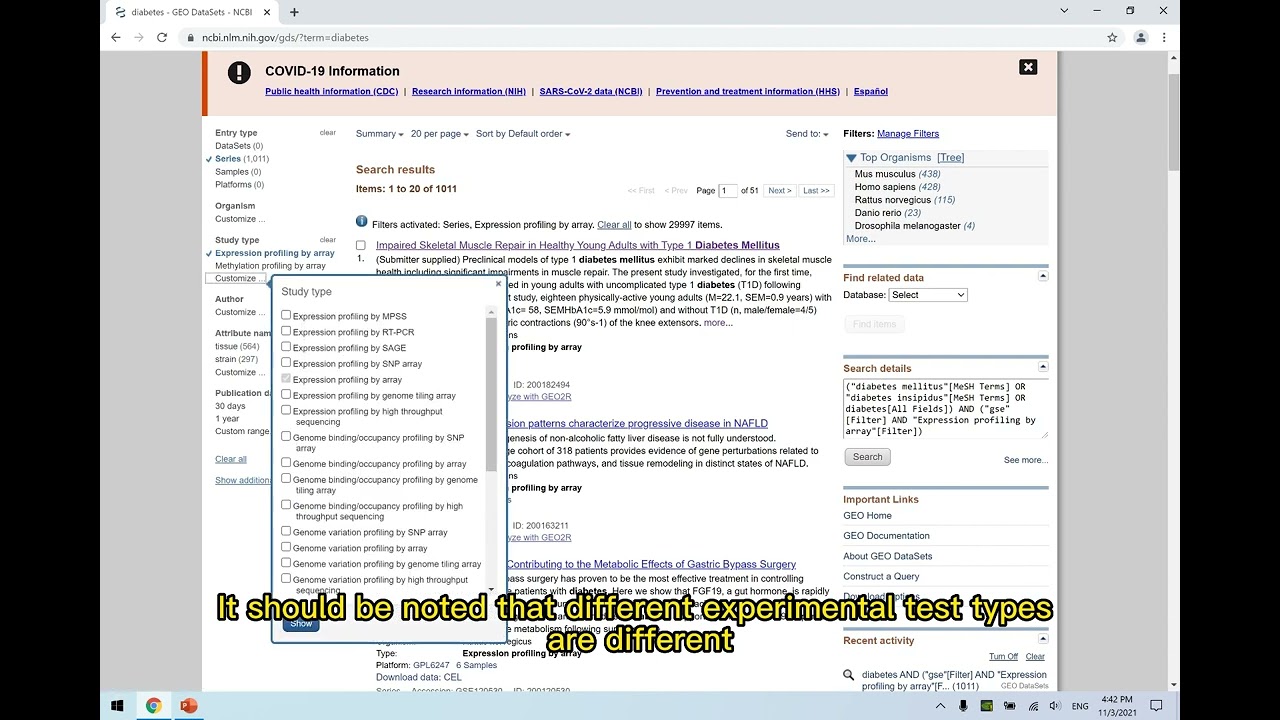The image size is (1280, 720).
Task: Close the COVID-19 Information banner
Action: tap(1028, 67)
